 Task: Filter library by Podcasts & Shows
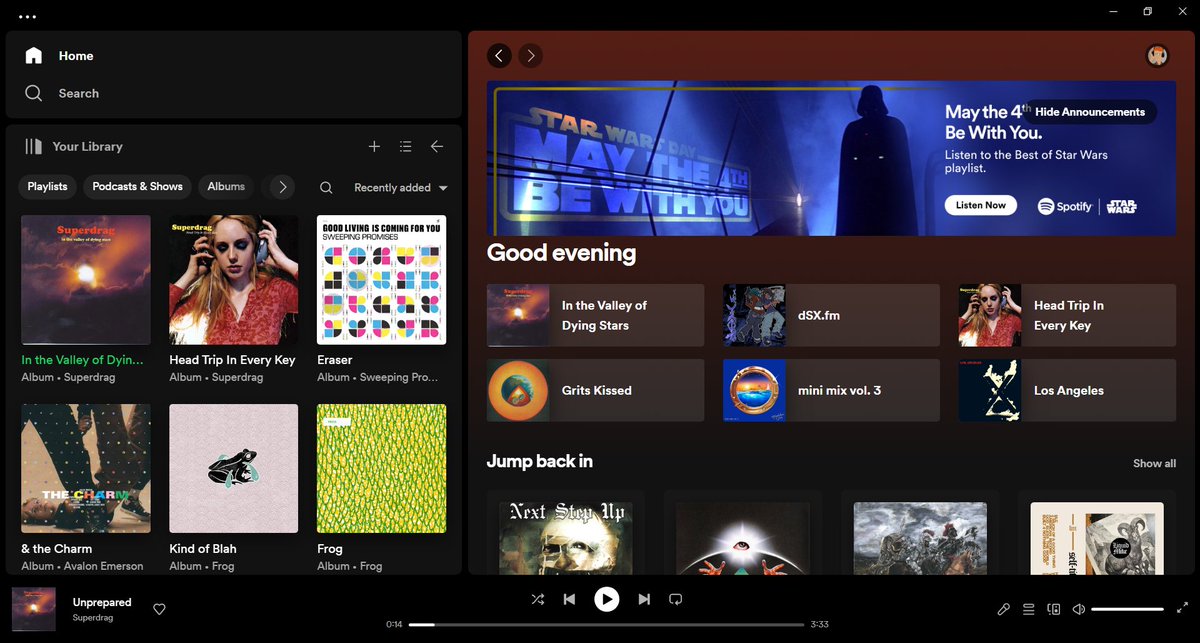tap(138, 187)
